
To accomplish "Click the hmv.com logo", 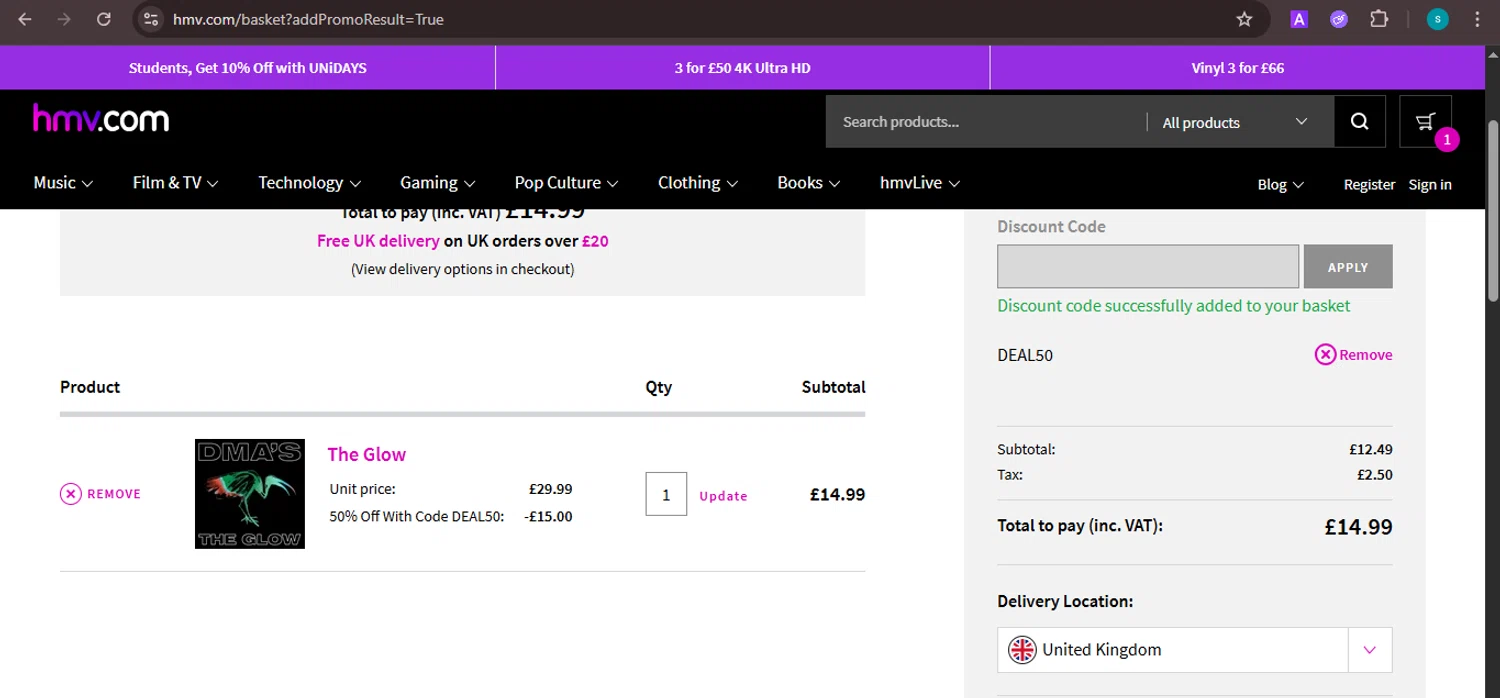I will (101, 120).
